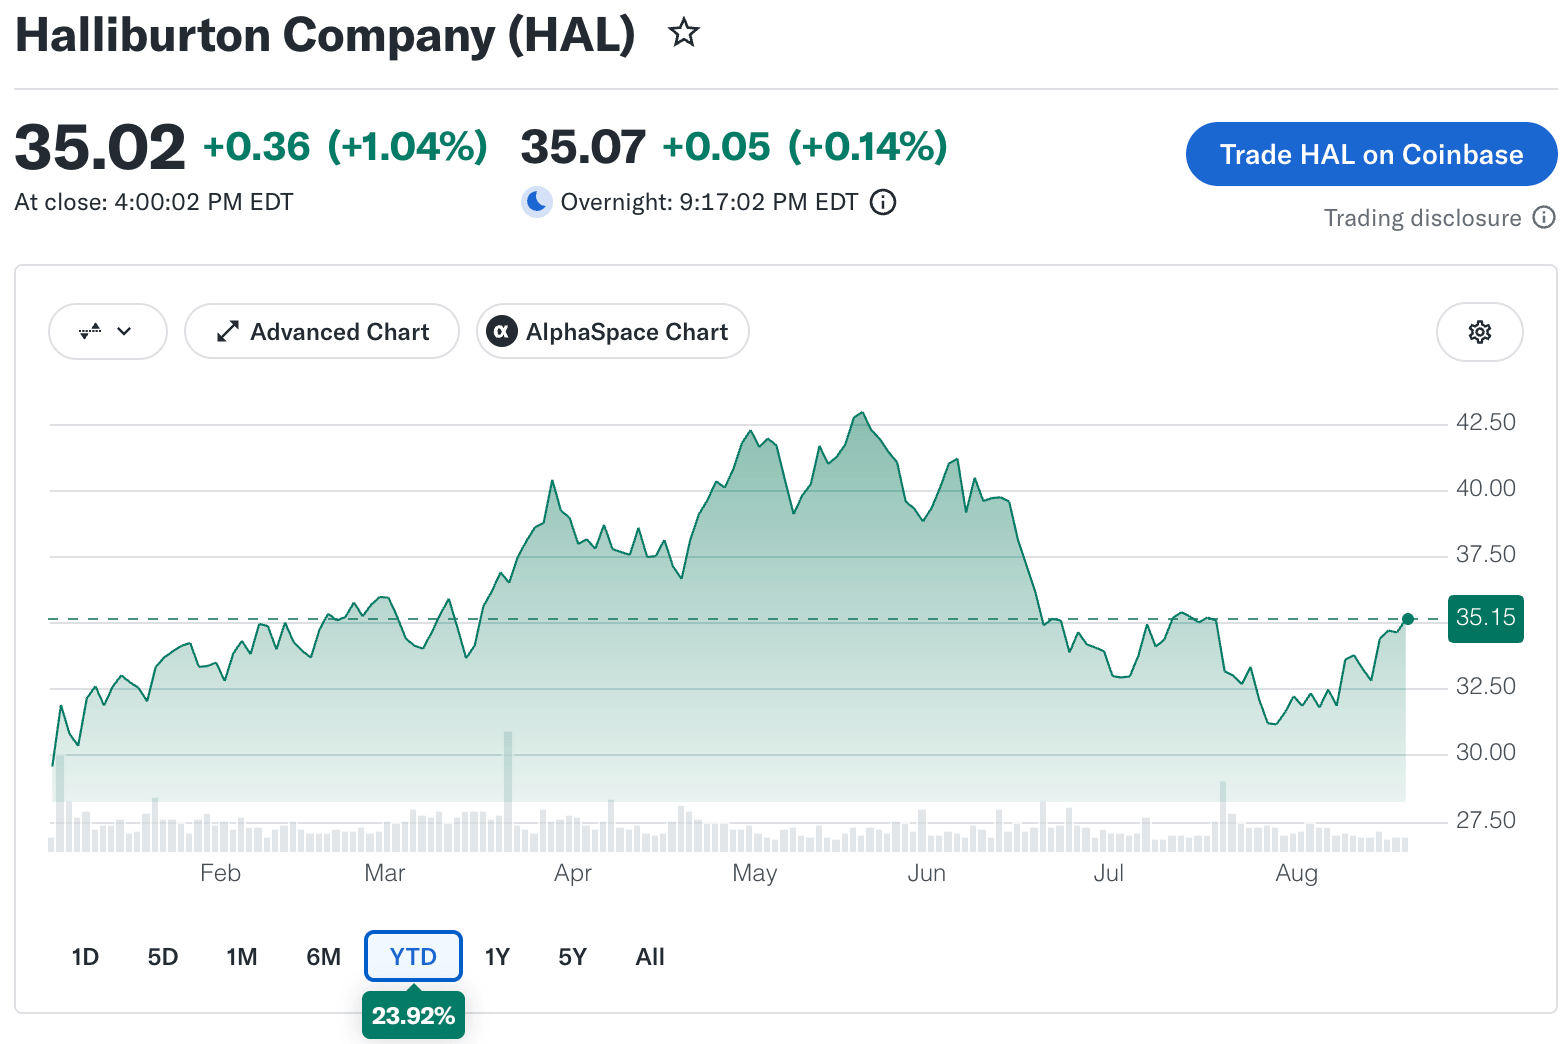Image resolution: width=1568 pixels, height=1044 pixels.
Task: Click the 32.50 price axis label
Action: click(x=1485, y=686)
